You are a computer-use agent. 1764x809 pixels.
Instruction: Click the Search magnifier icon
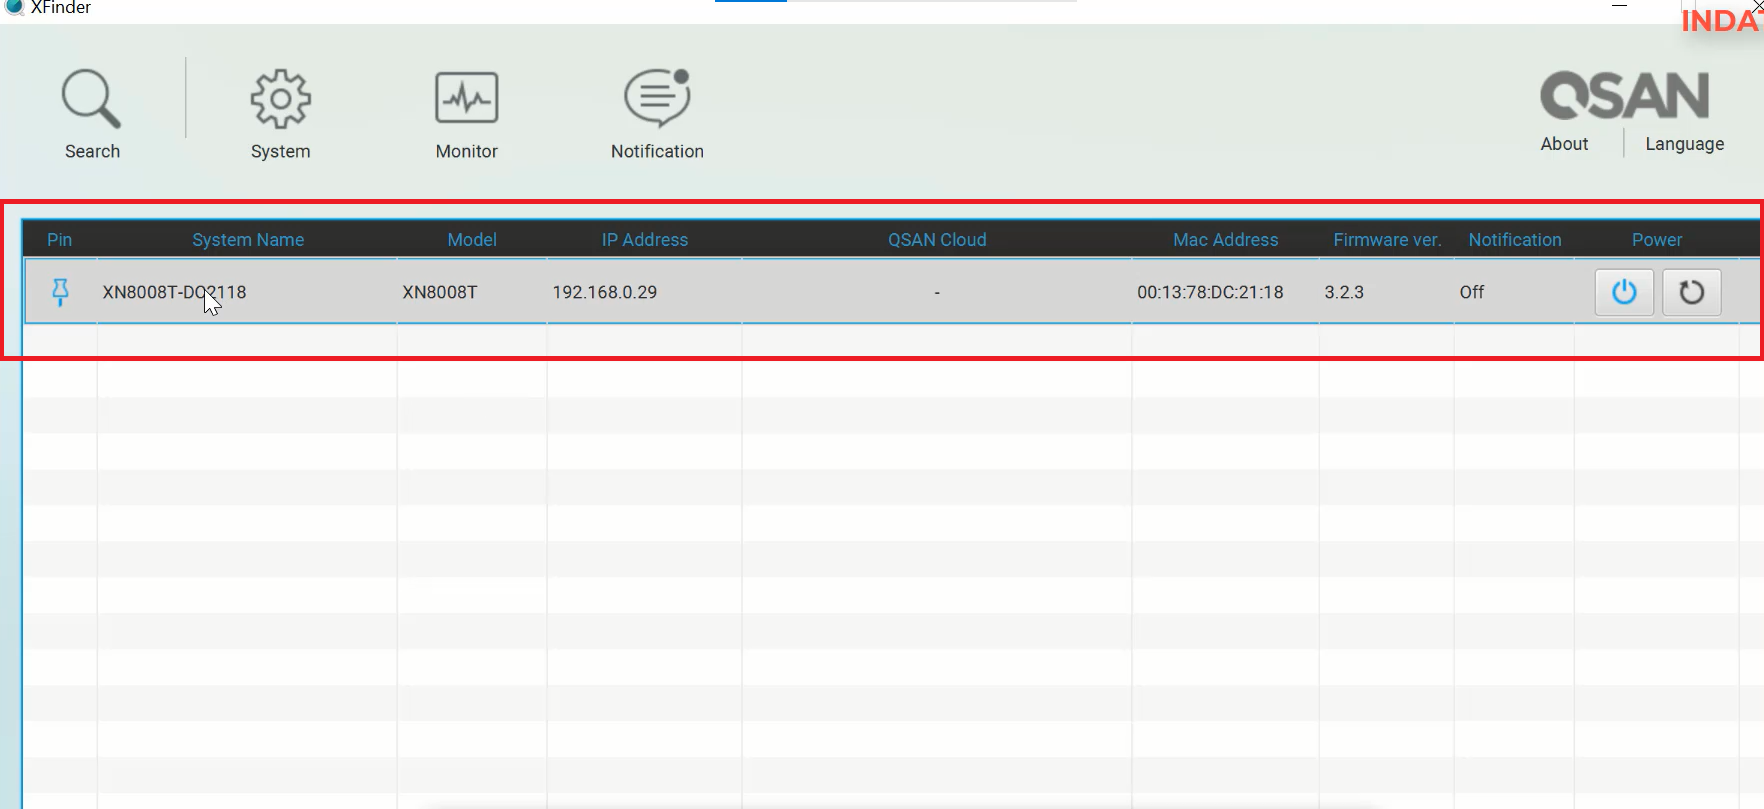coord(91,99)
